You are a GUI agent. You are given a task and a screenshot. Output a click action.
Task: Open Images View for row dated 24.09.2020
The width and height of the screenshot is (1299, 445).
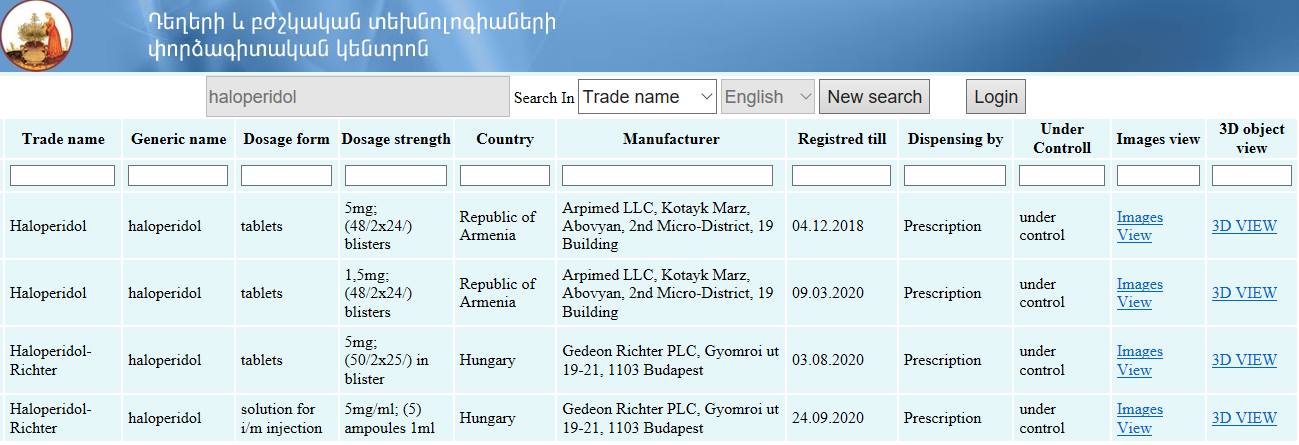coord(1139,418)
